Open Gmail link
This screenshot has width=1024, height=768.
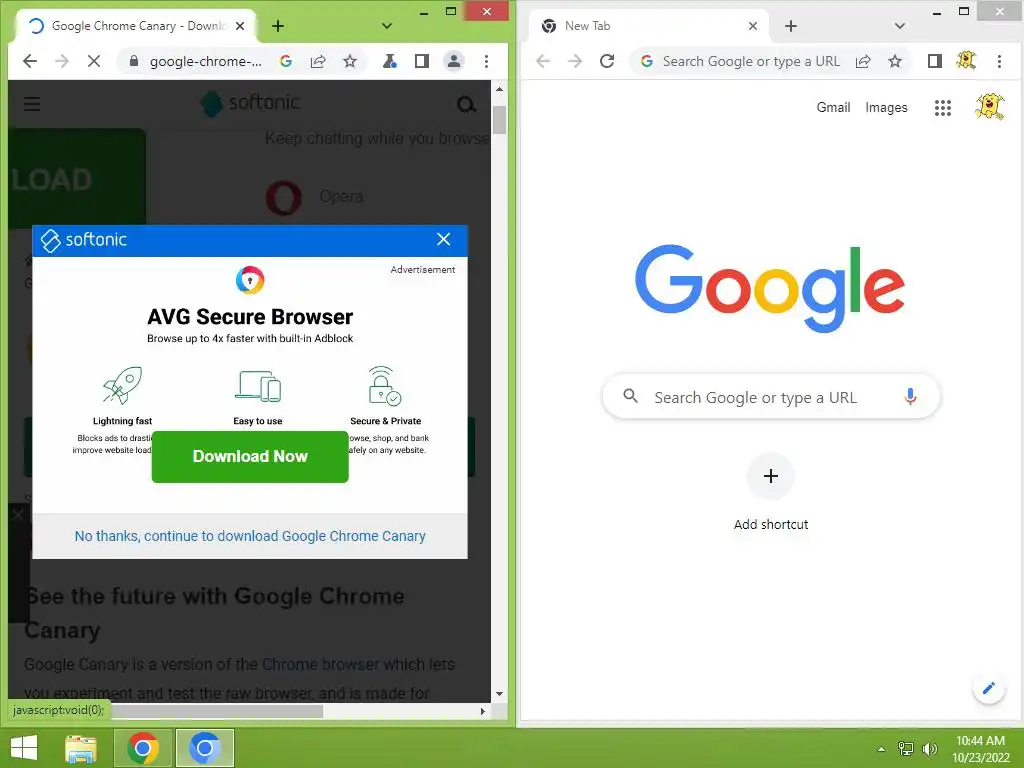(x=833, y=107)
